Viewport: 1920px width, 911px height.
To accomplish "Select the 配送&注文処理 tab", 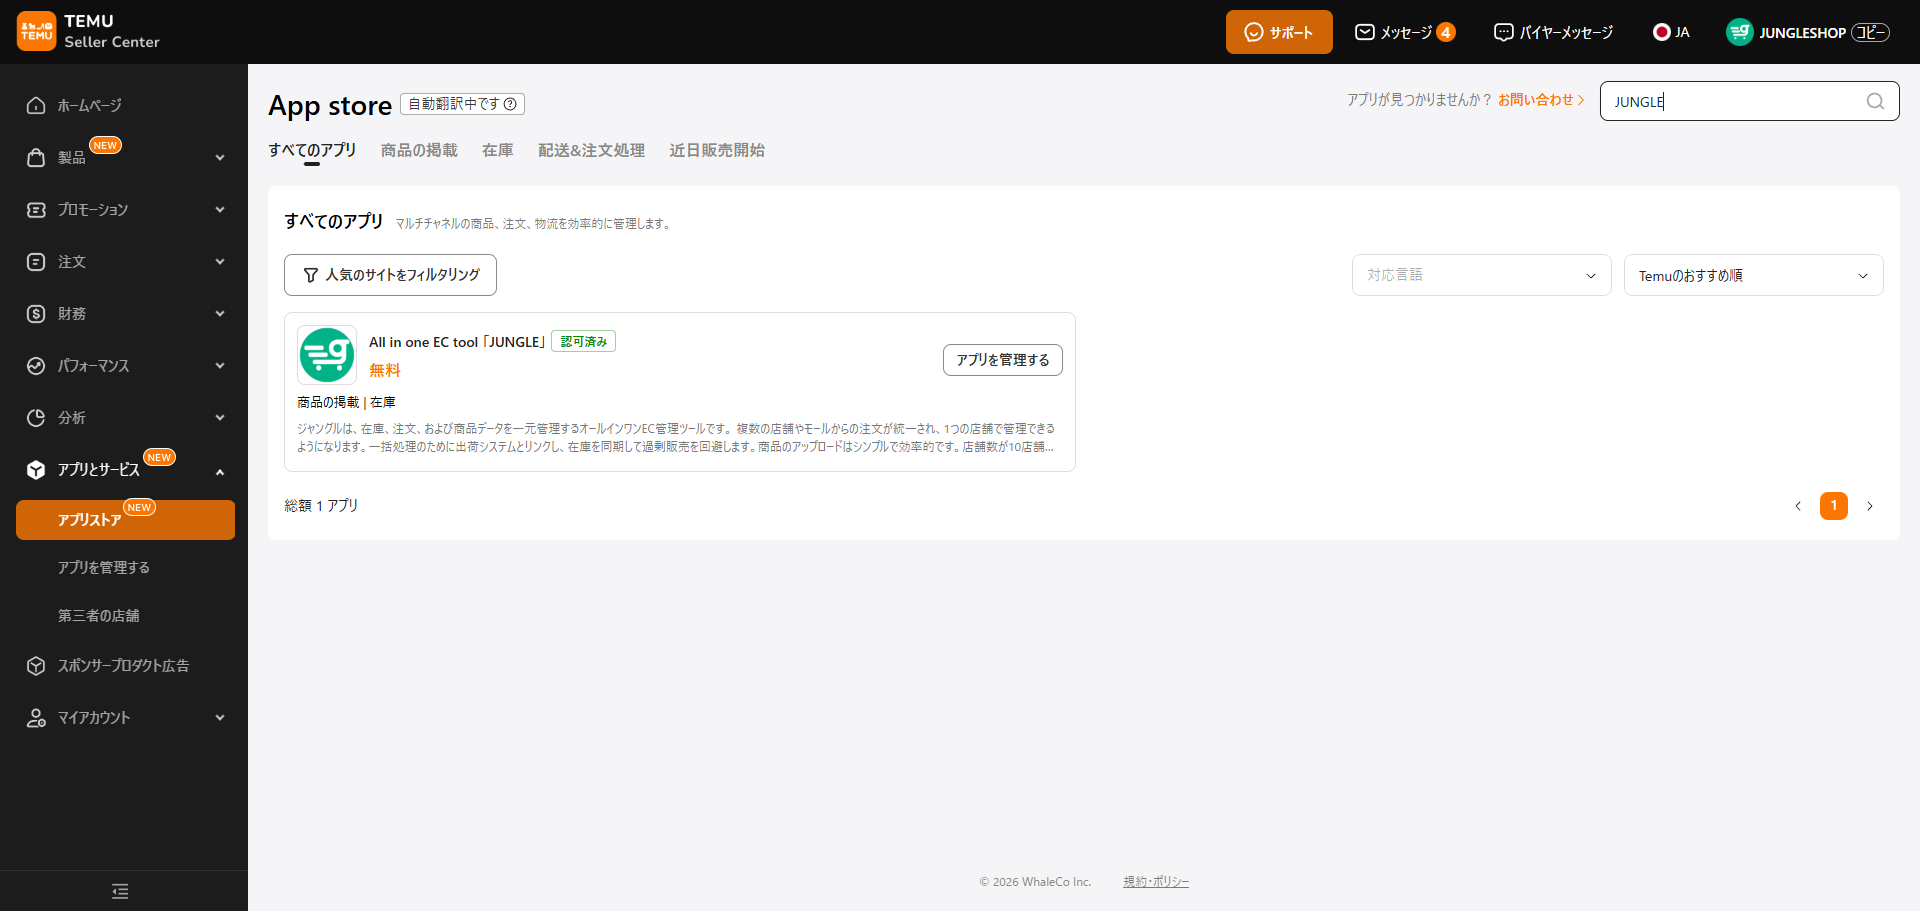I will point(591,150).
